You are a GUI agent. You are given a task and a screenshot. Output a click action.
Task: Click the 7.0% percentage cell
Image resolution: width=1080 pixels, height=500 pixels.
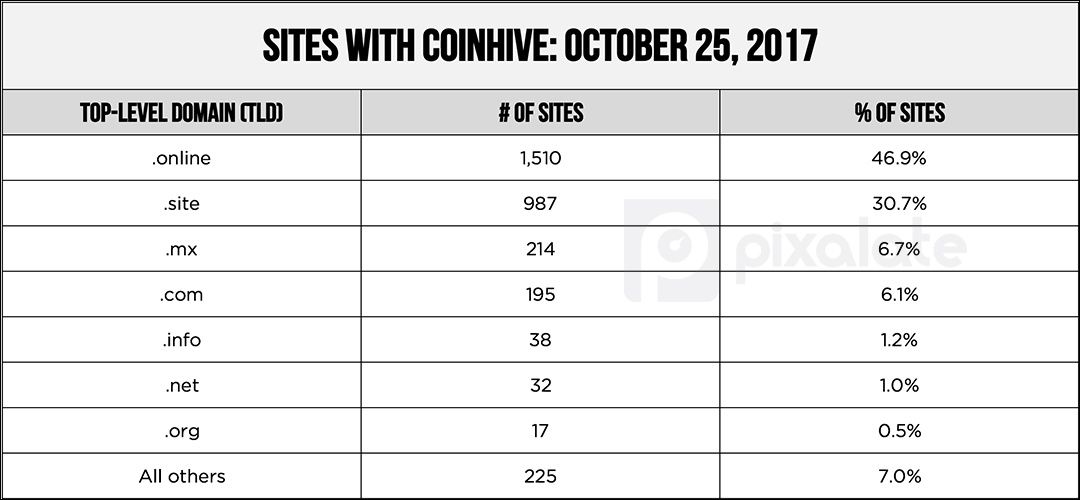(x=899, y=476)
